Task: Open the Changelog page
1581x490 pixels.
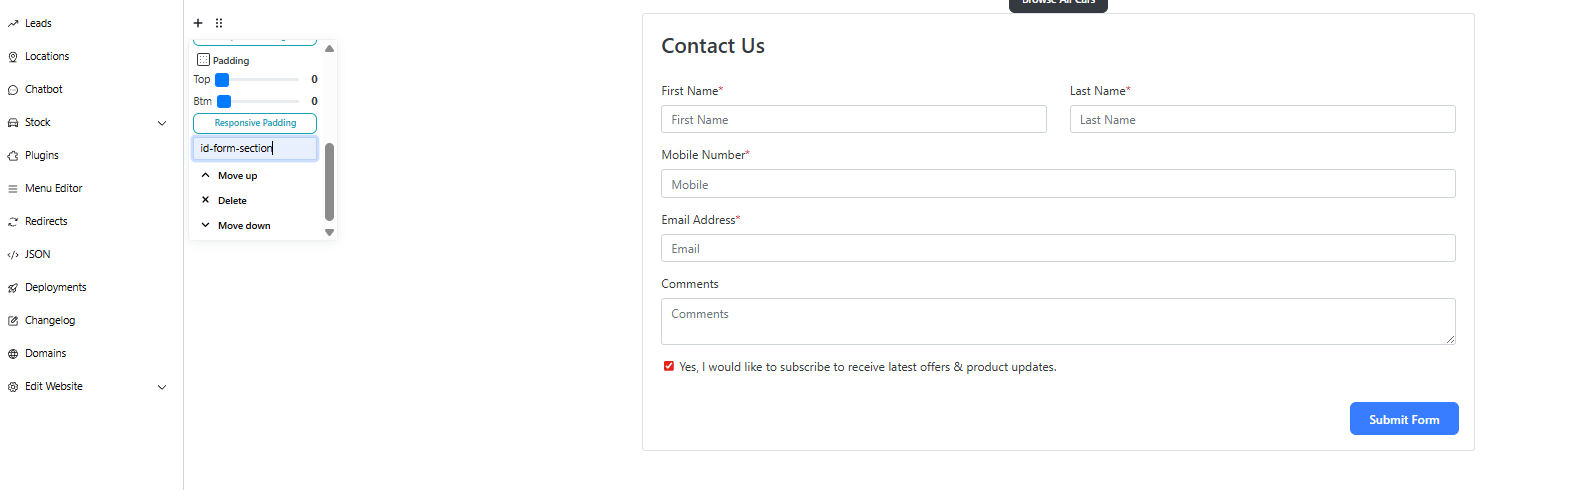Action: point(50,320)
